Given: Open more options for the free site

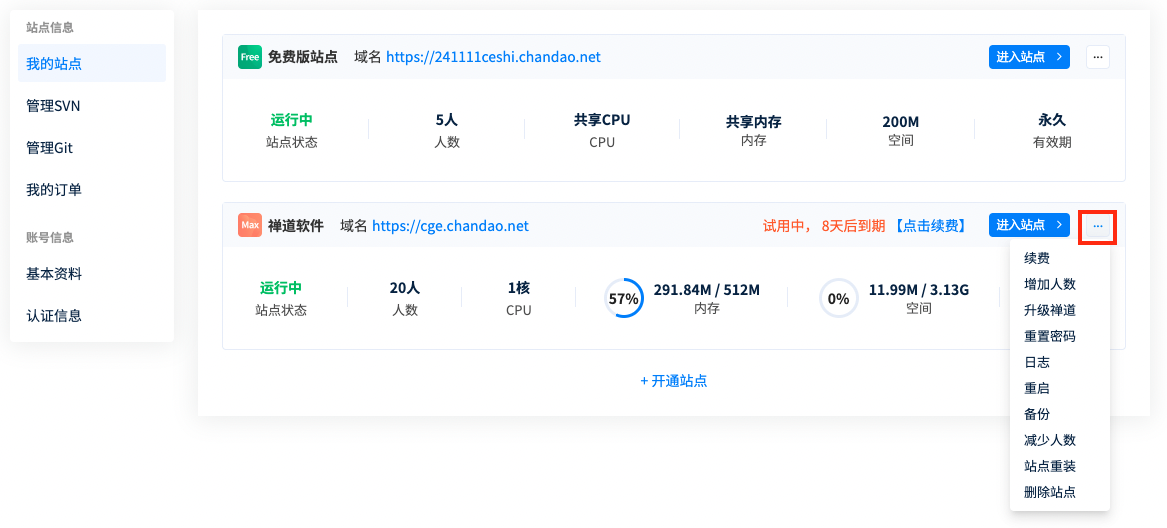Looking at the screenshot, I should [x=1098, y=57].
